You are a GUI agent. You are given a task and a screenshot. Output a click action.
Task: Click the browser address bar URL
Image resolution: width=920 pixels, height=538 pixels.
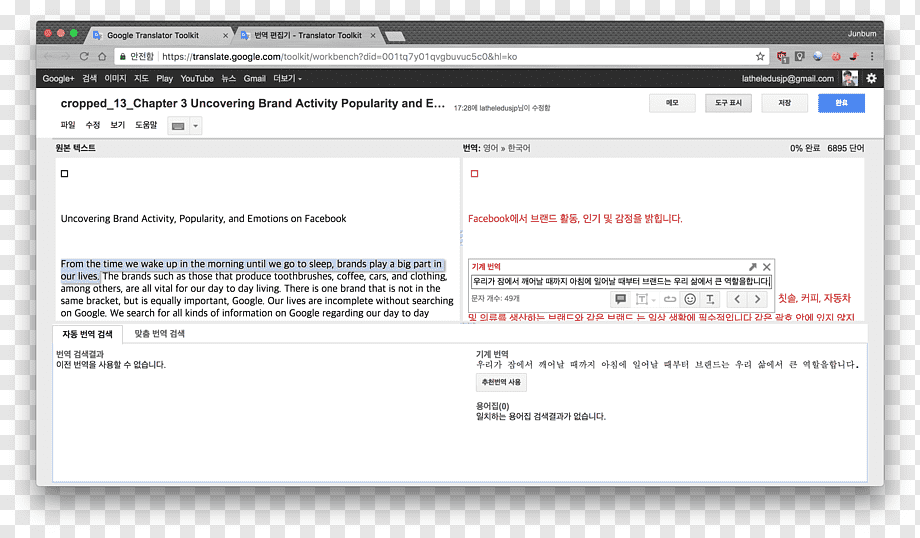click(x=339, y=56)
